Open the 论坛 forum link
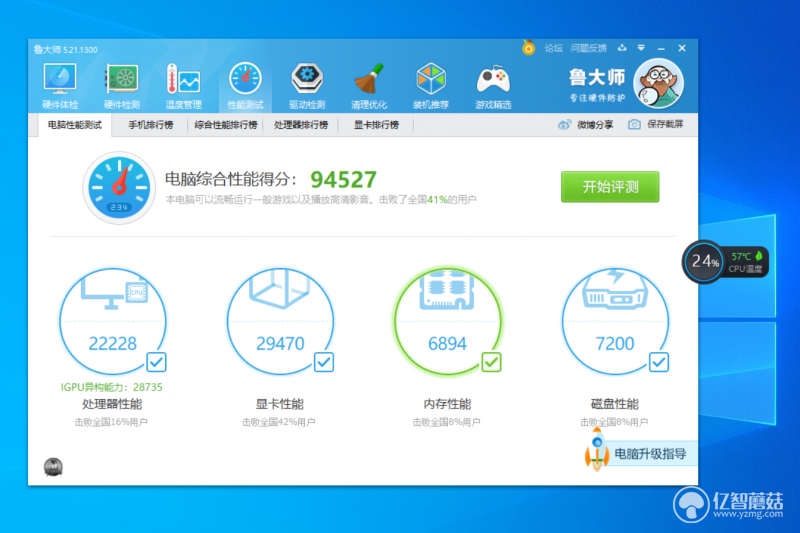 [x=554, y=48]
